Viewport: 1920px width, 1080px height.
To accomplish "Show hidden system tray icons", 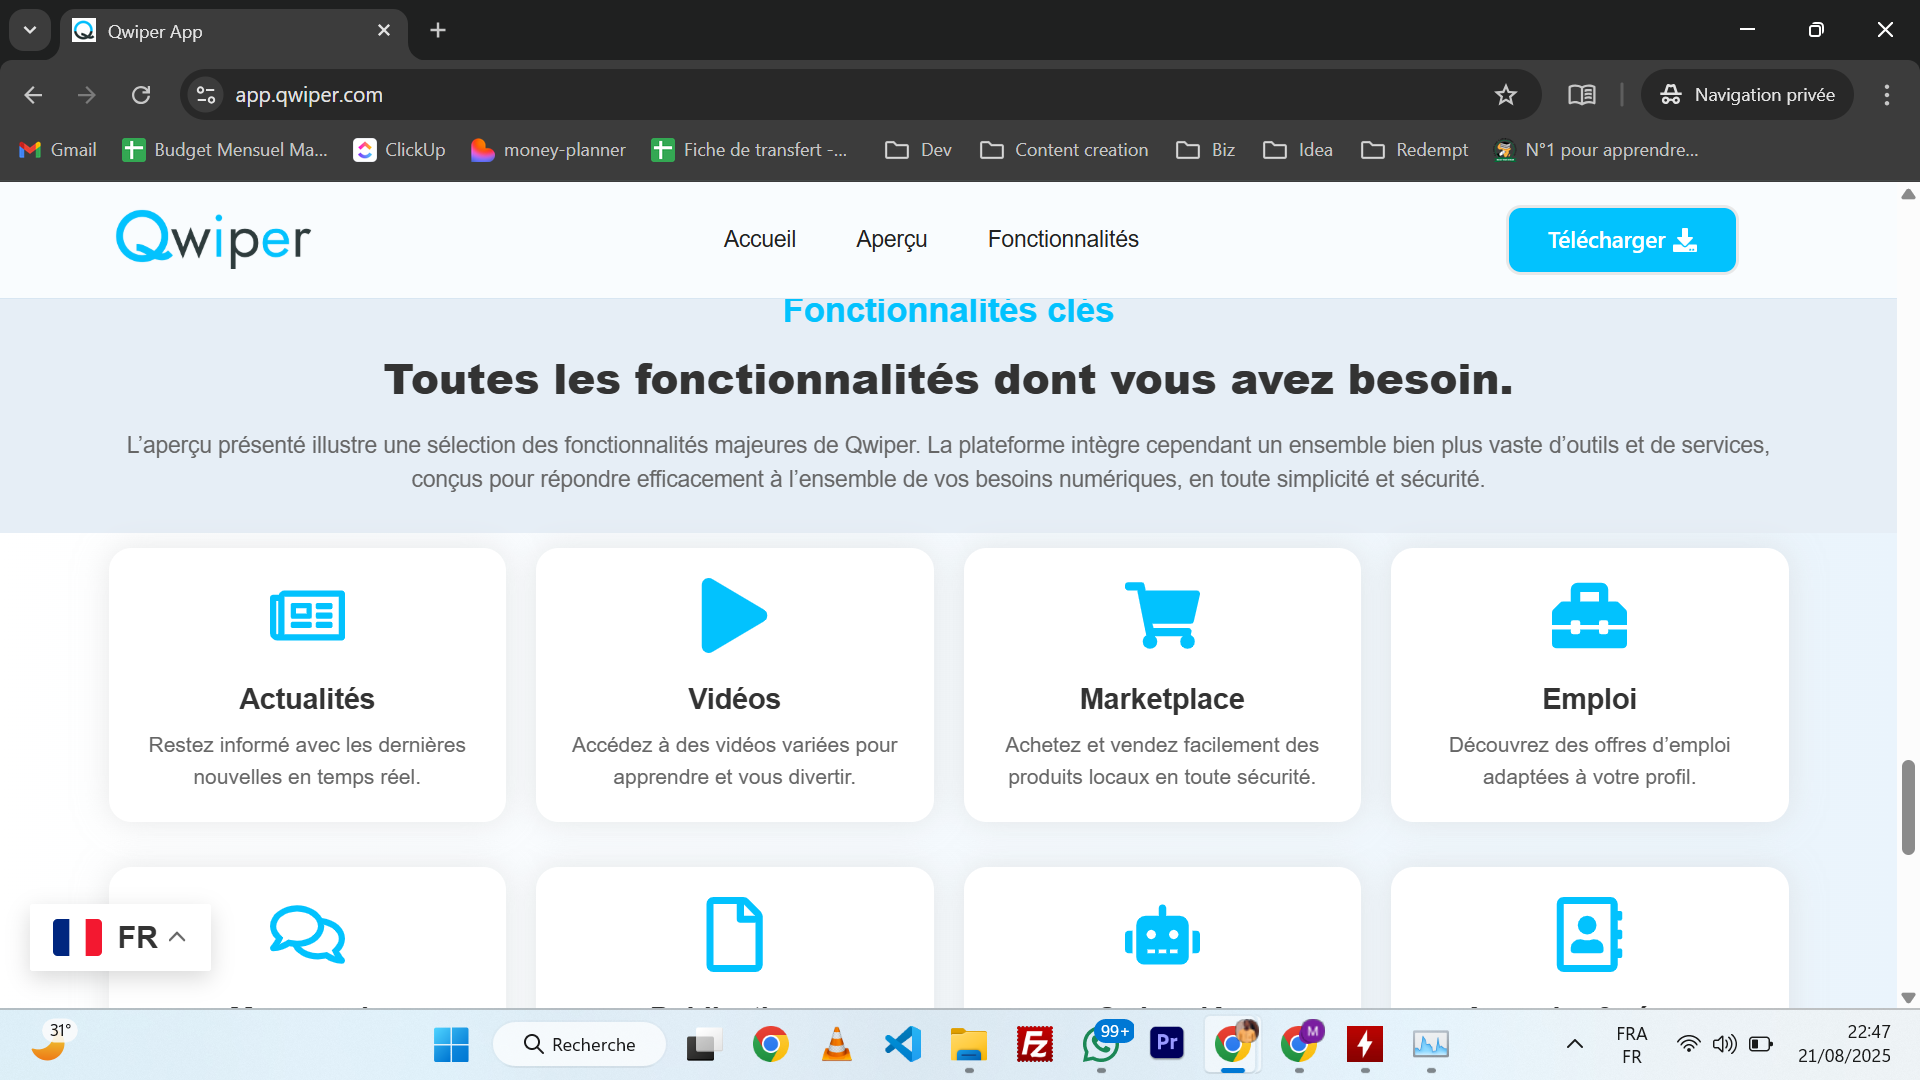I will click(x=1574, y=1044).
